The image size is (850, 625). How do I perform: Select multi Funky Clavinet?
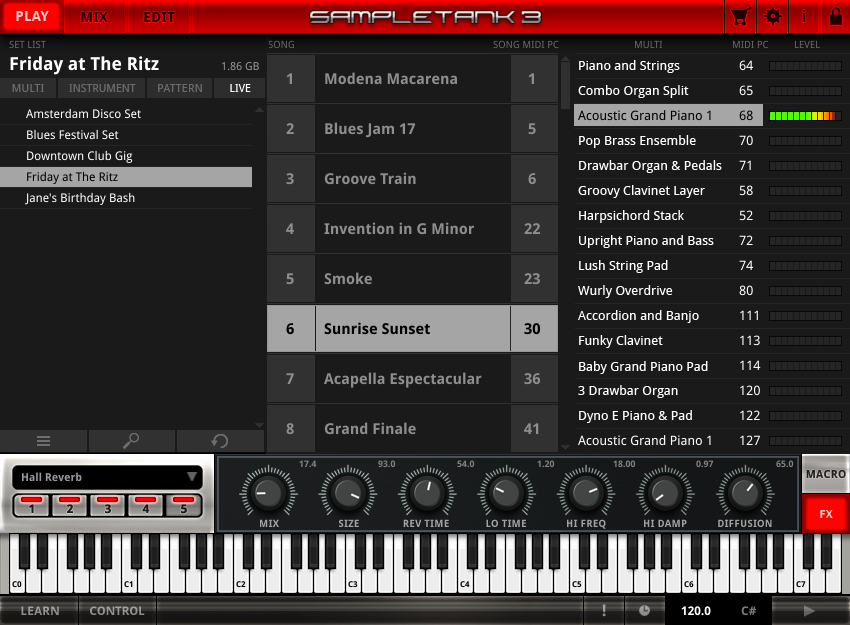click(x=668, y=340)
